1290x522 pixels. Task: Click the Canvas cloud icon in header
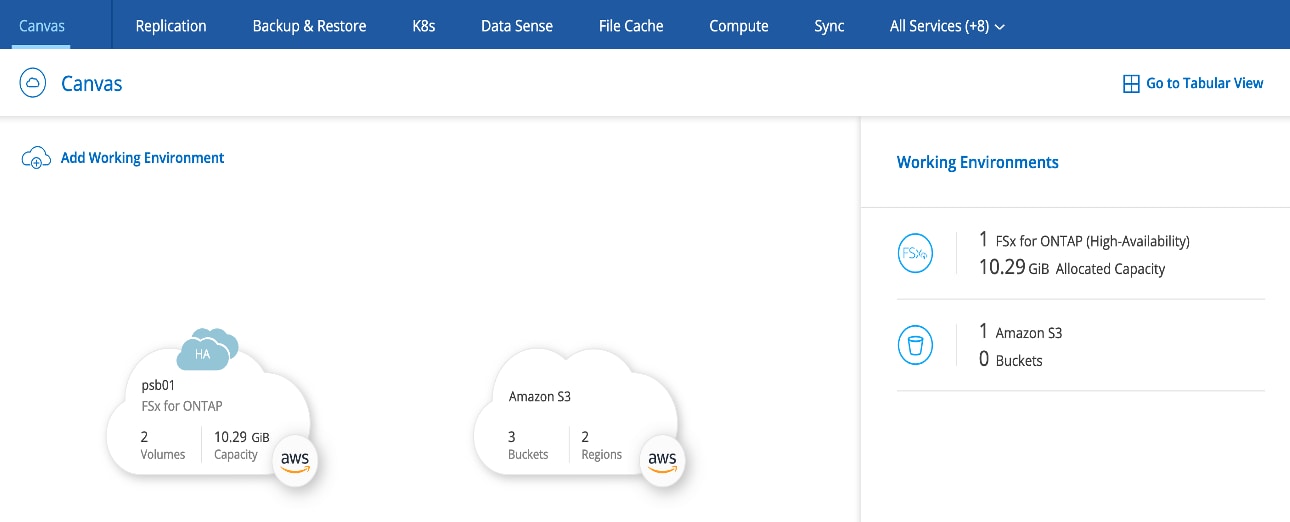tap(33, 83)
